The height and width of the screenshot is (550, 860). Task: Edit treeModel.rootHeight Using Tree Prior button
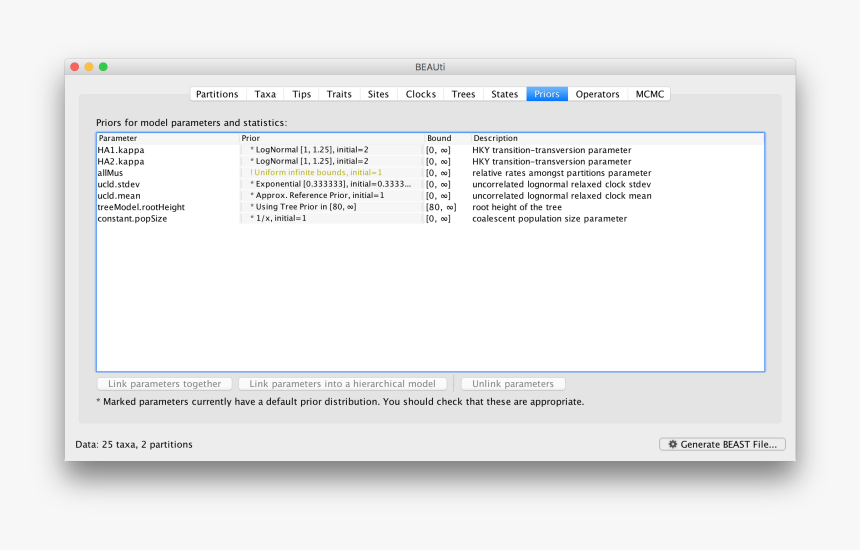pyautogui.click(x=331, y=207)
